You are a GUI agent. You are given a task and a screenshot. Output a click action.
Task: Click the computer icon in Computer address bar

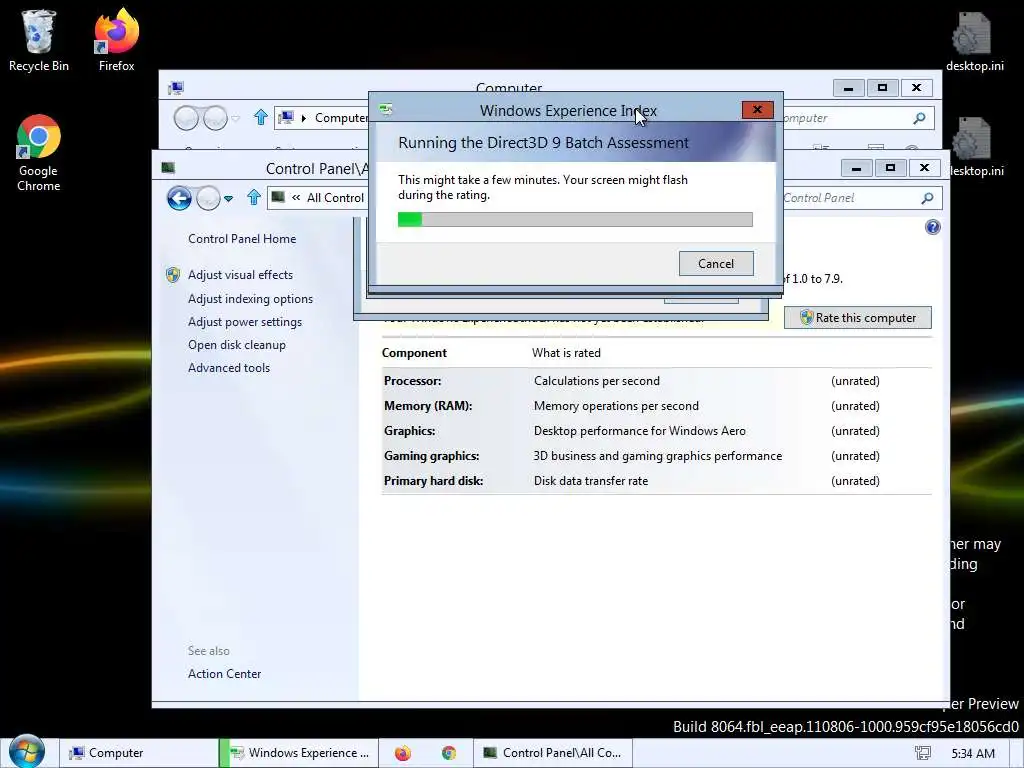pyautogui.click(x=286, y=118)
